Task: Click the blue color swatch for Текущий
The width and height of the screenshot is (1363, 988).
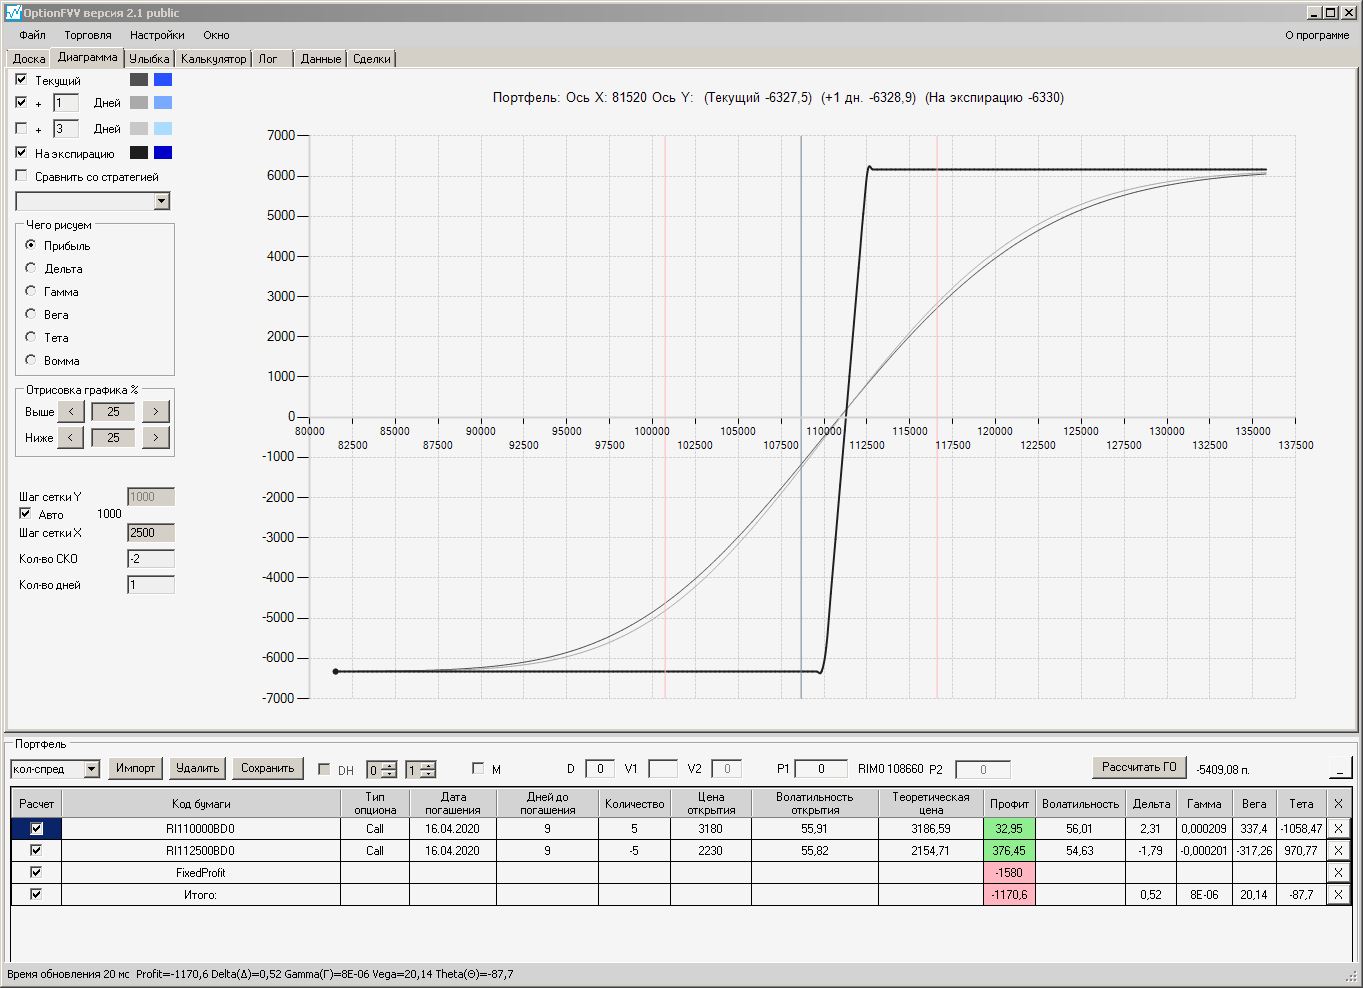Action: tap(163, 79)
